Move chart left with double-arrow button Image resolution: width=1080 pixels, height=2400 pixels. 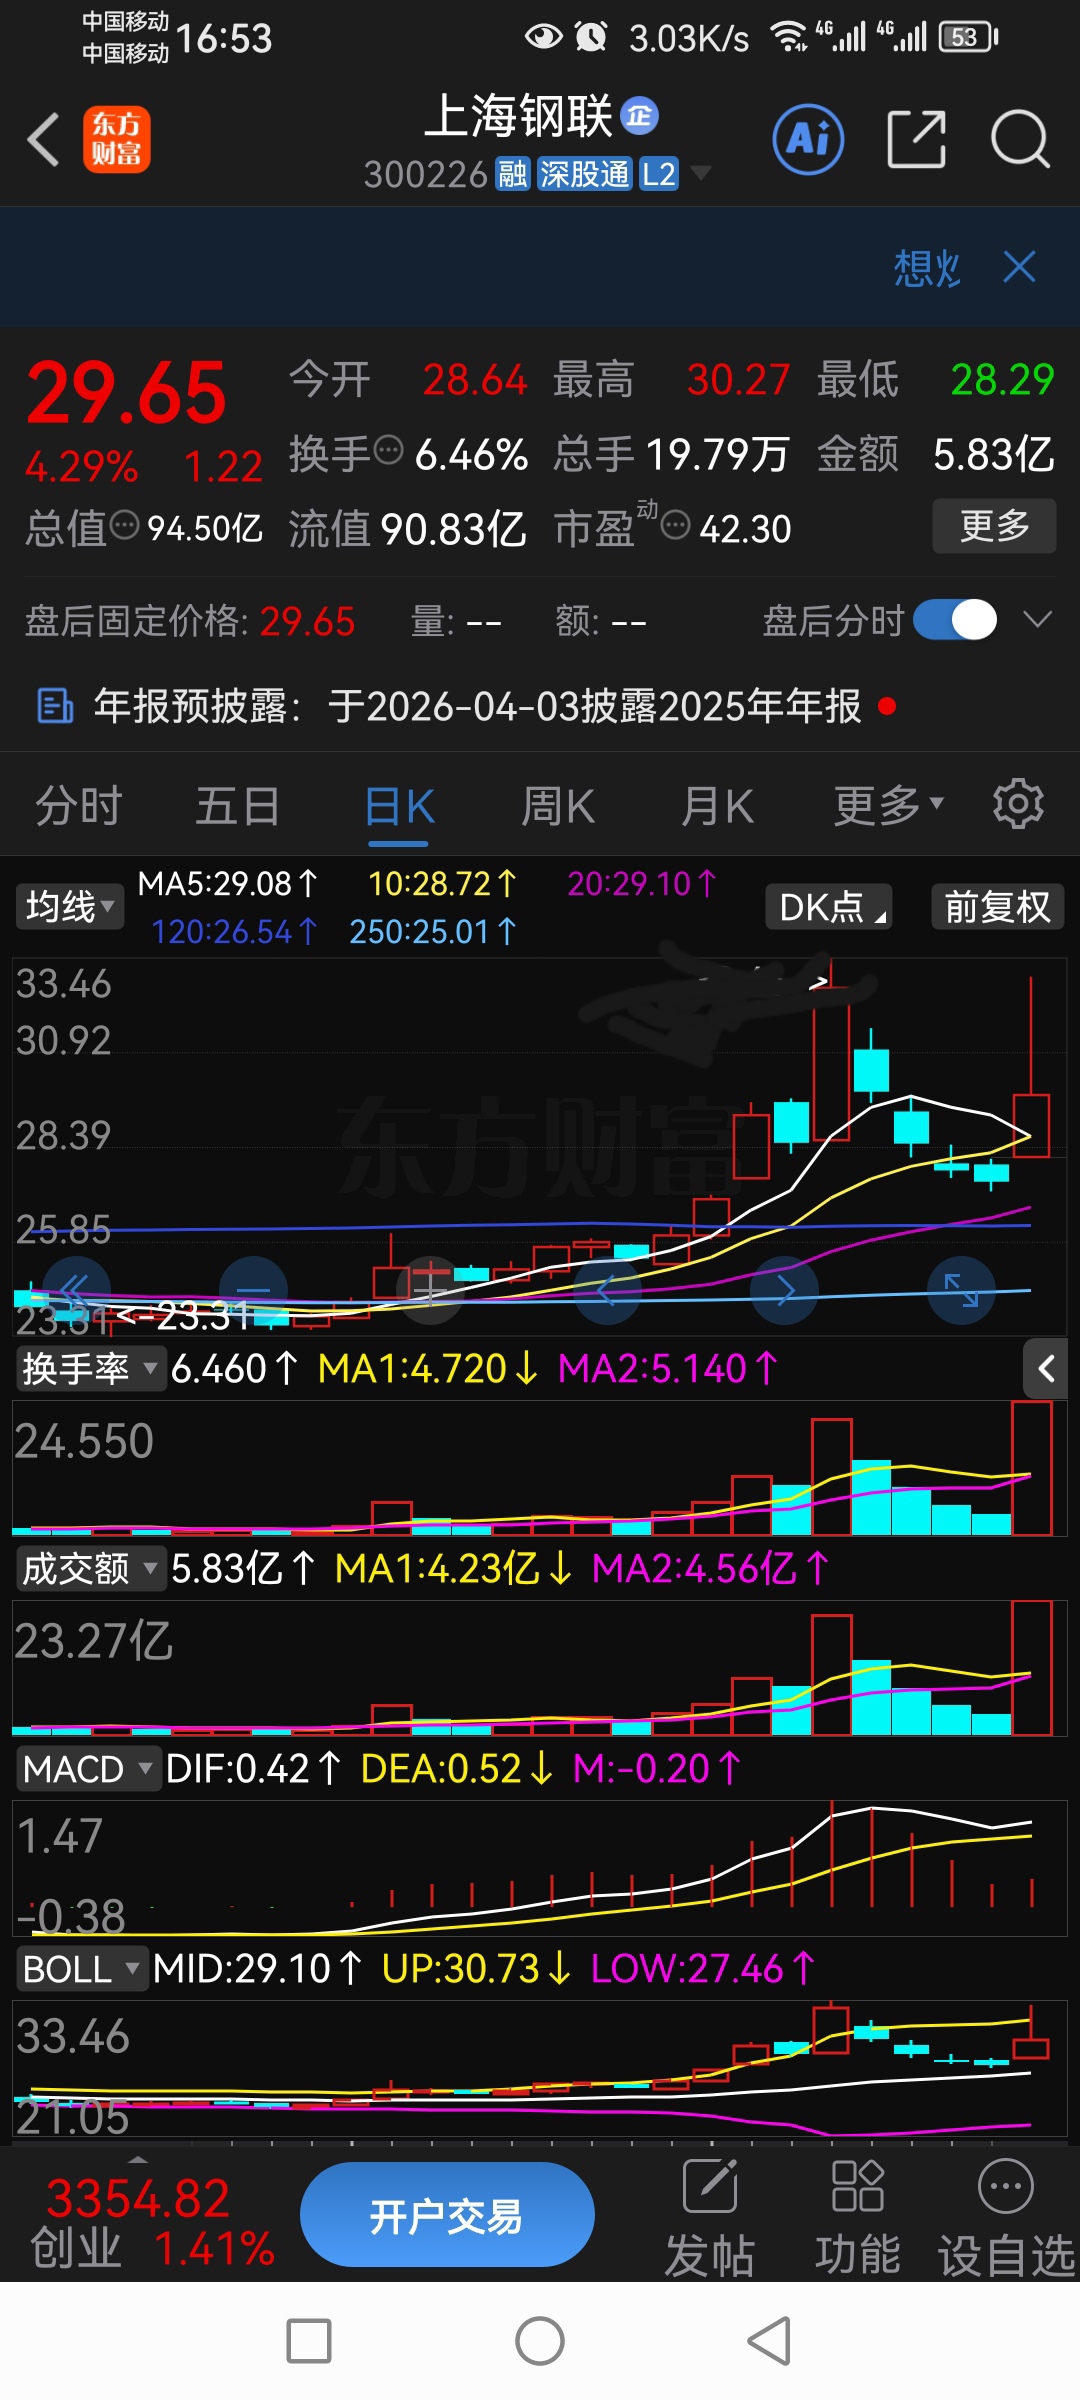click(x=74, y=1291)
